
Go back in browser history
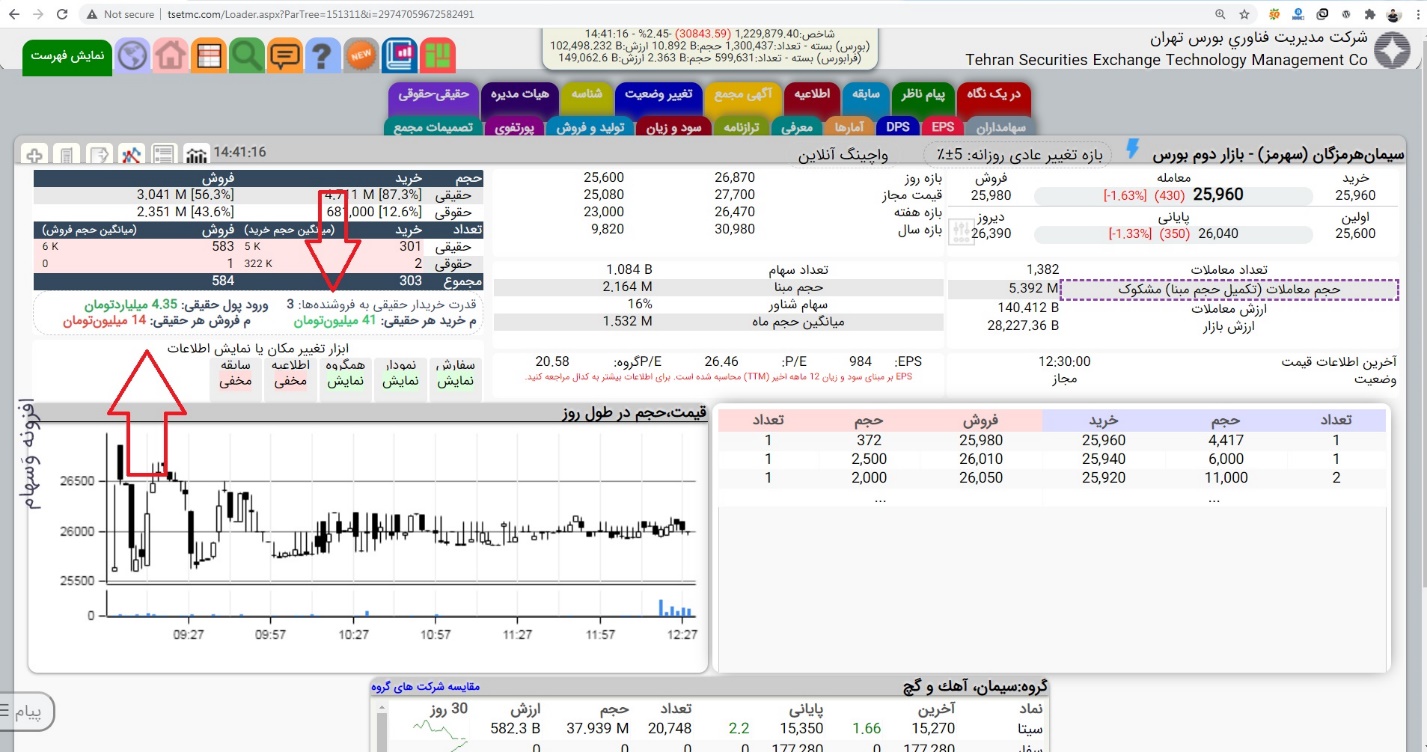click(x=14, y=14)
